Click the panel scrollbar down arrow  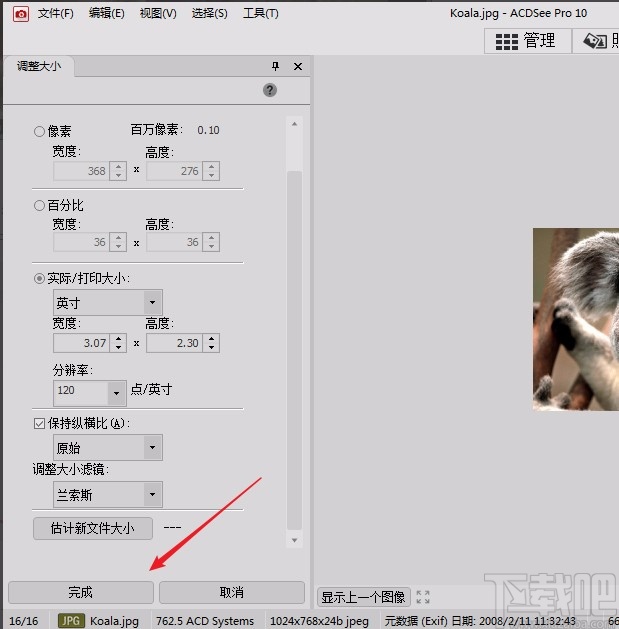294,540
